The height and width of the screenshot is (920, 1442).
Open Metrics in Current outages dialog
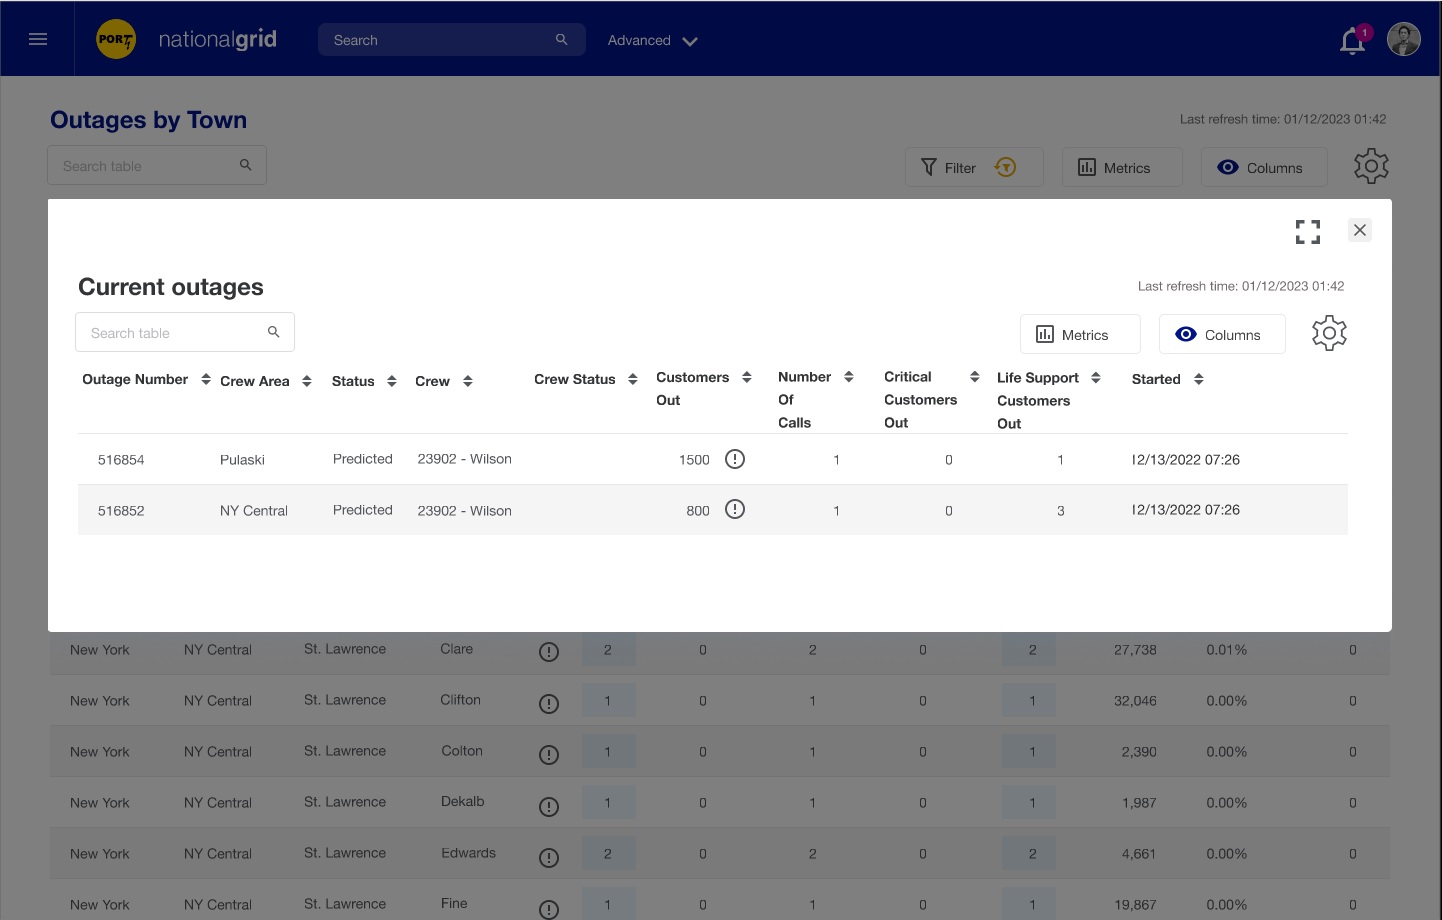point(1079,335)
